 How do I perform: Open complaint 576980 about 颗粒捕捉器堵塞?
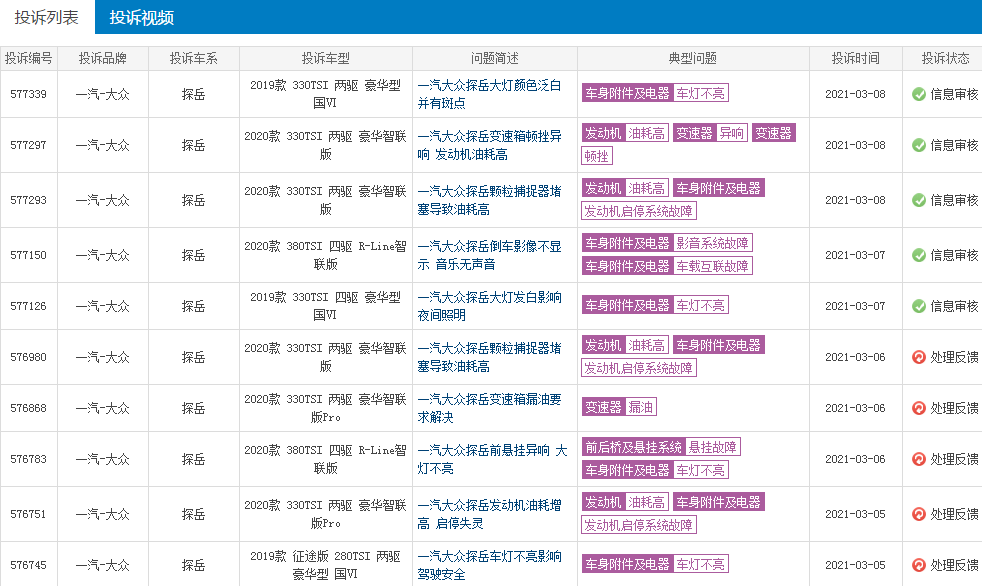(489, 357)
